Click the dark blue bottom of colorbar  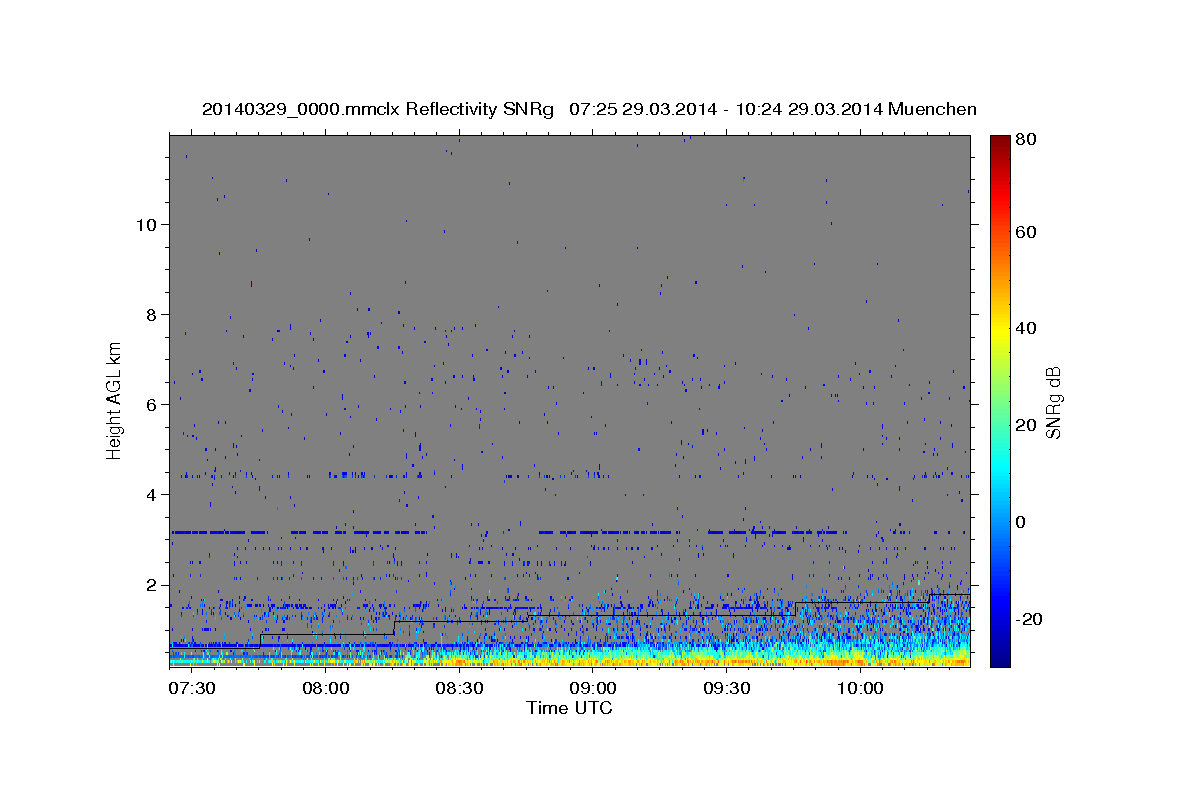point(999,660)
